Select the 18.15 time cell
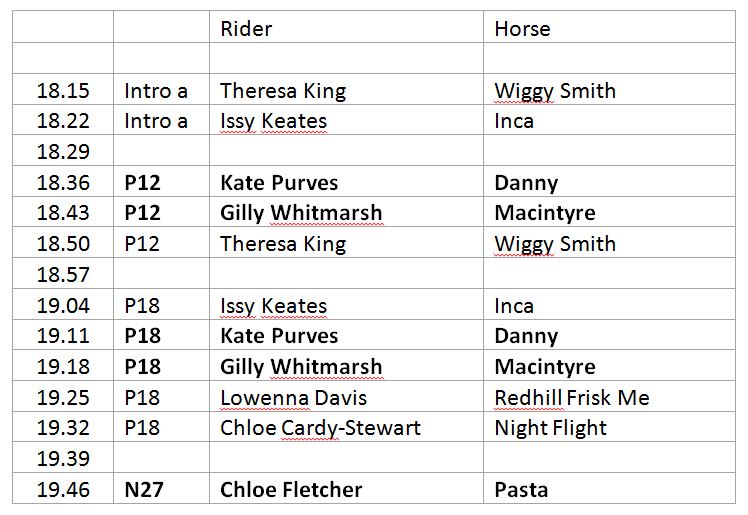 63,91
